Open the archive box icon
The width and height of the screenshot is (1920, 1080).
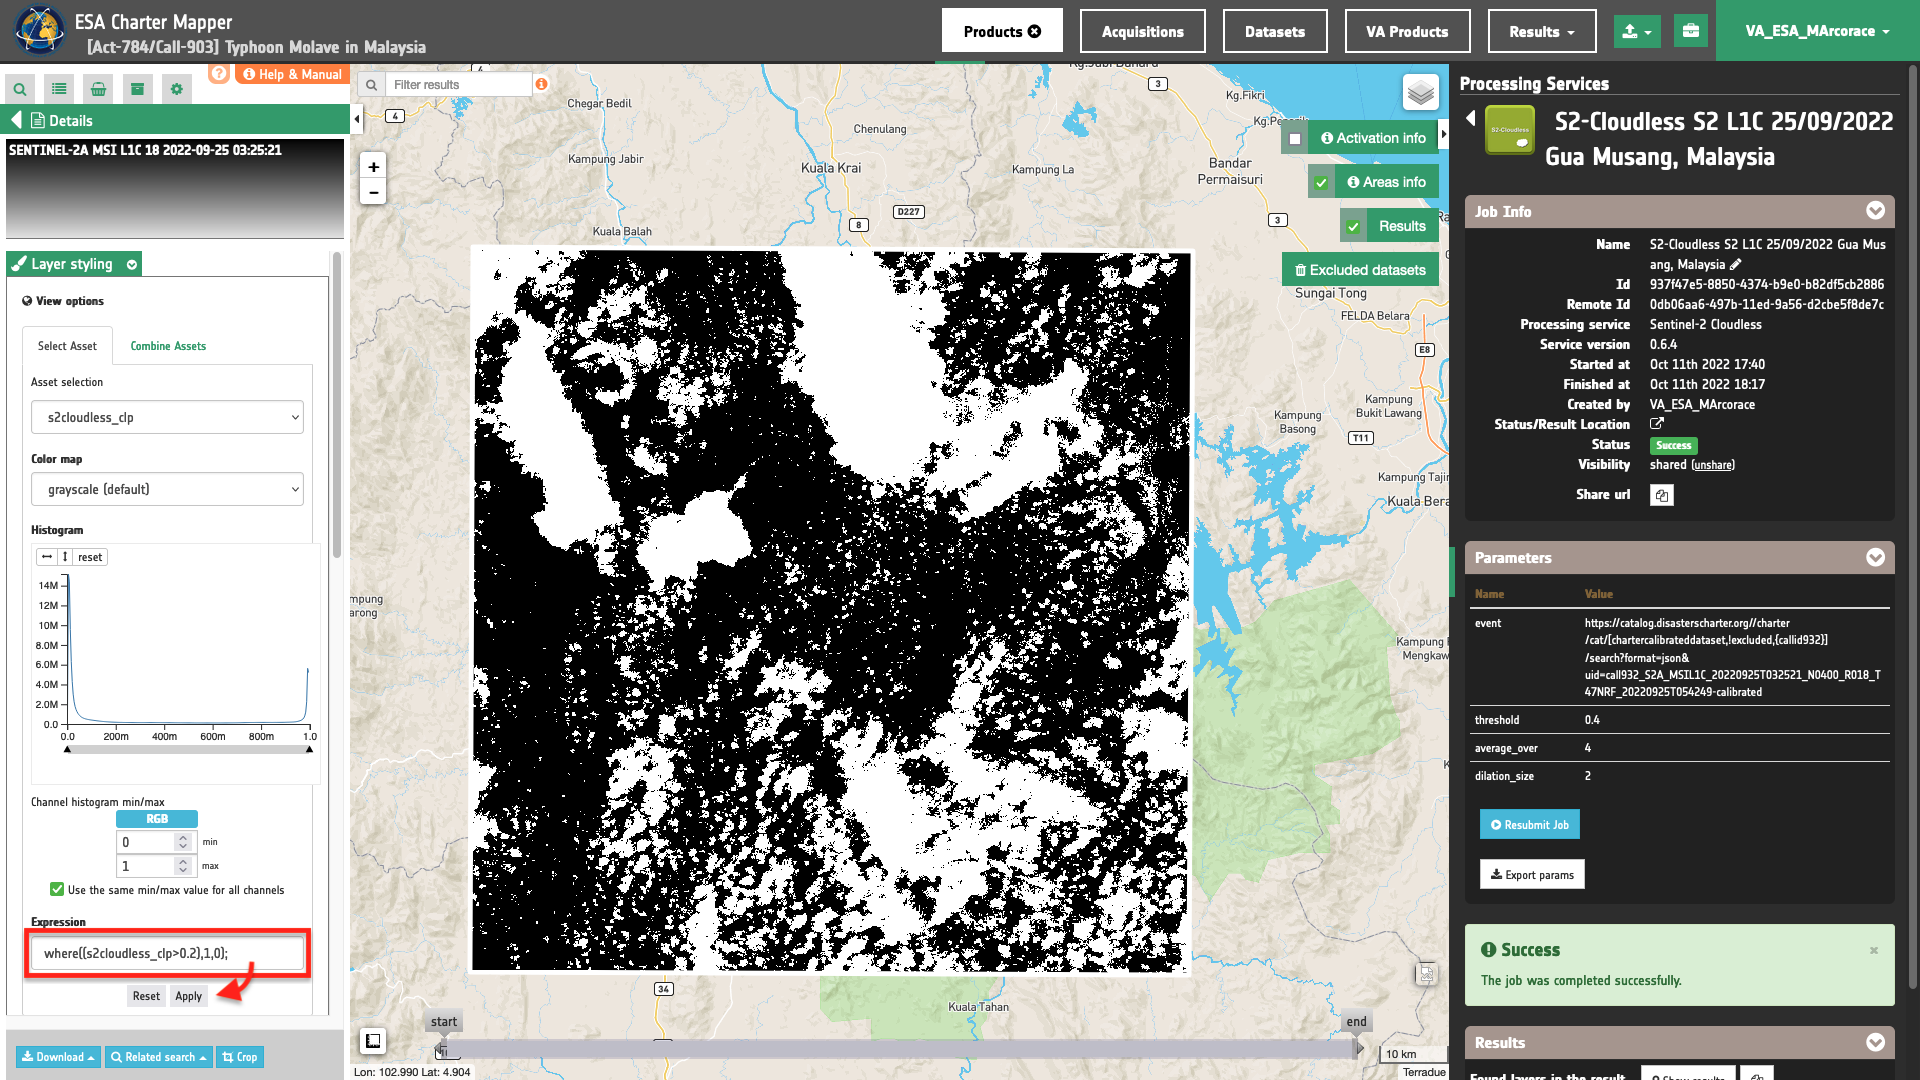(137, 89)
